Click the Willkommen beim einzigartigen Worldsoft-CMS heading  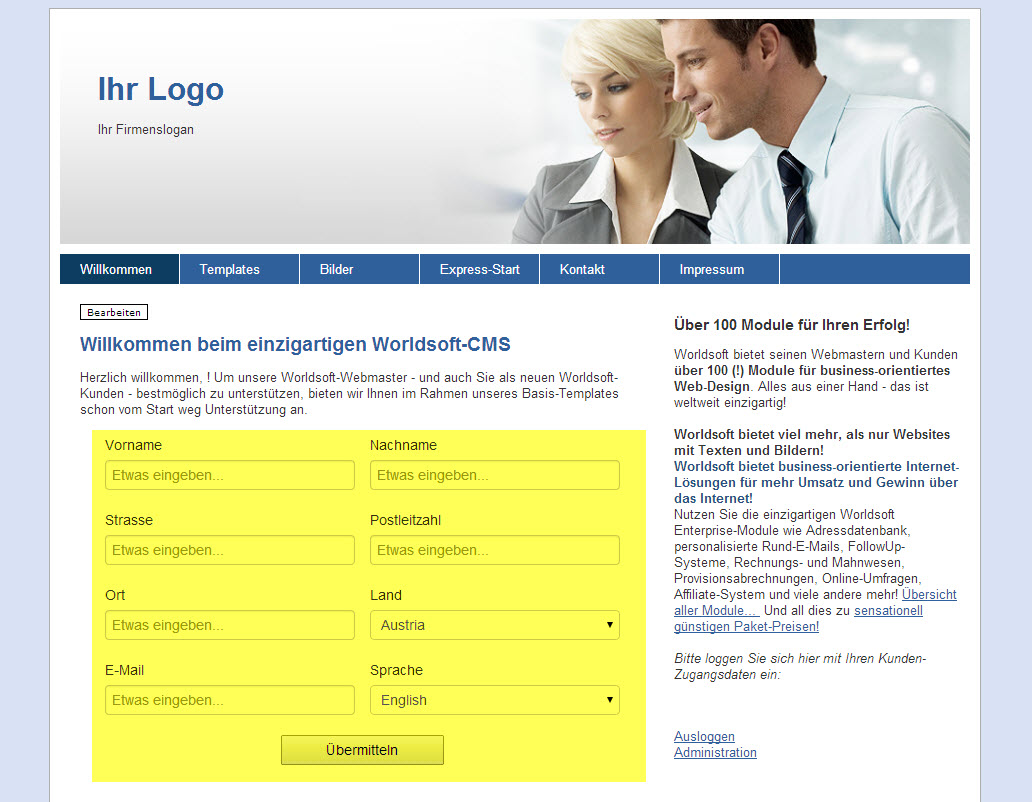point(295,345)
